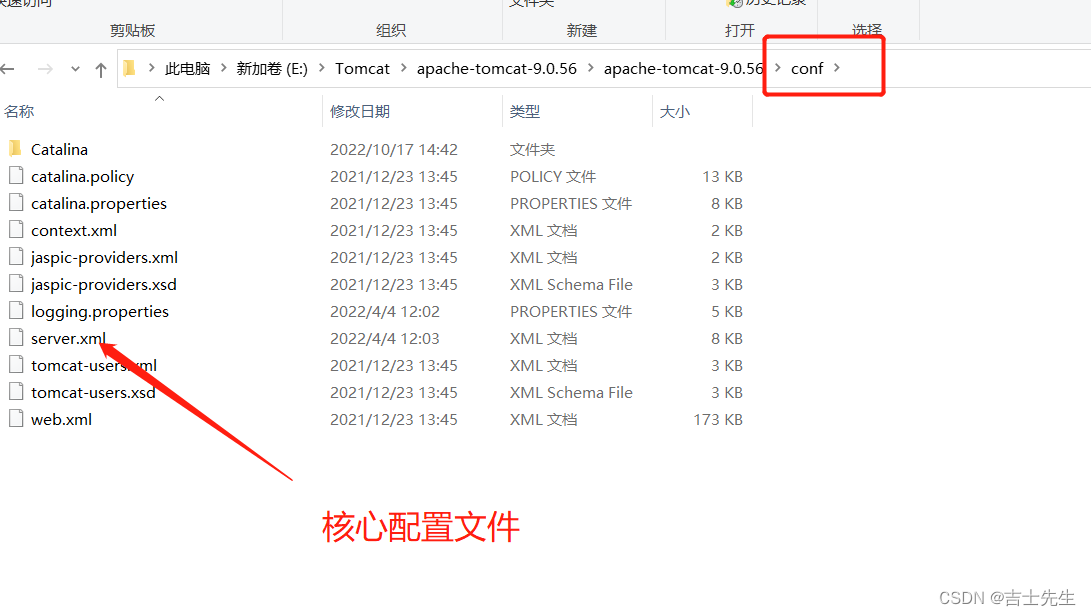Select the web.xml file icon
This screenshot has width=1091, height=616.
pyautogui.click(x=16, y=418)
